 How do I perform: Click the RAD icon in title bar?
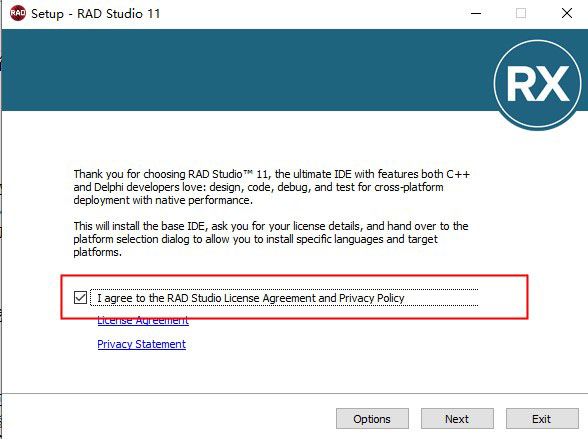pyautogui.click(x=18, y=13)
